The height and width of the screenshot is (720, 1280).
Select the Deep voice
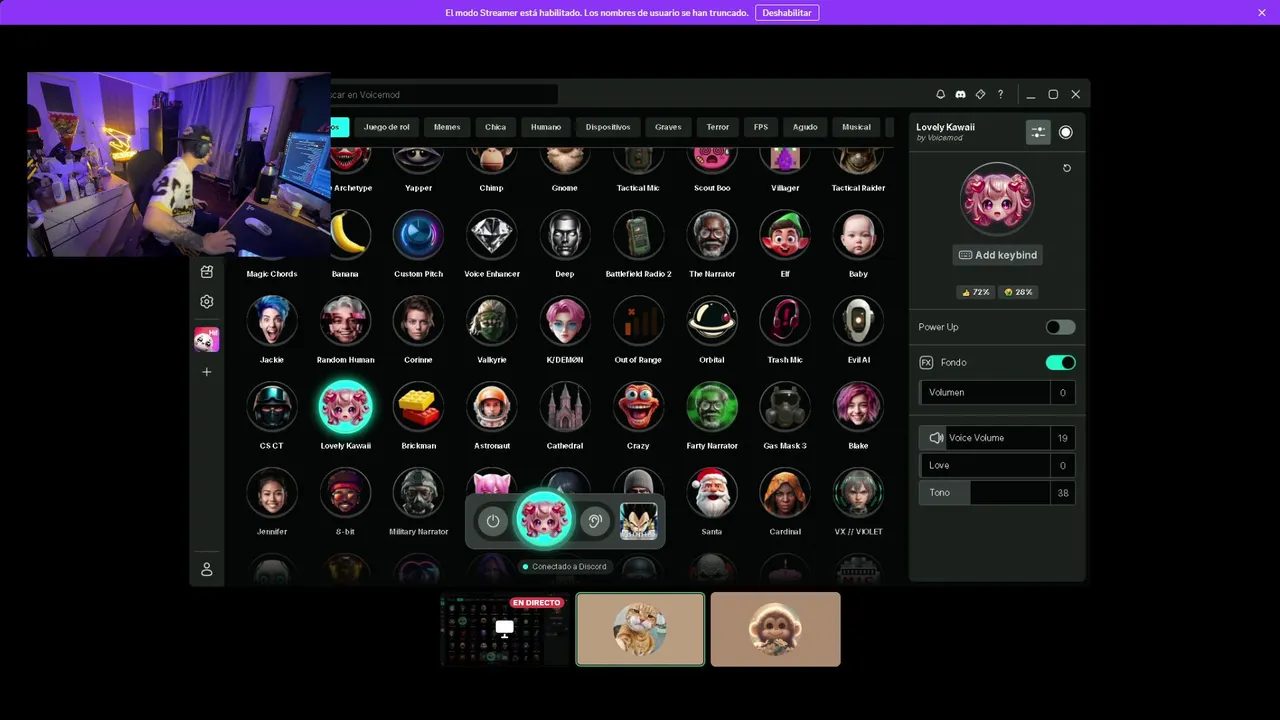click(x=565, y=235)
